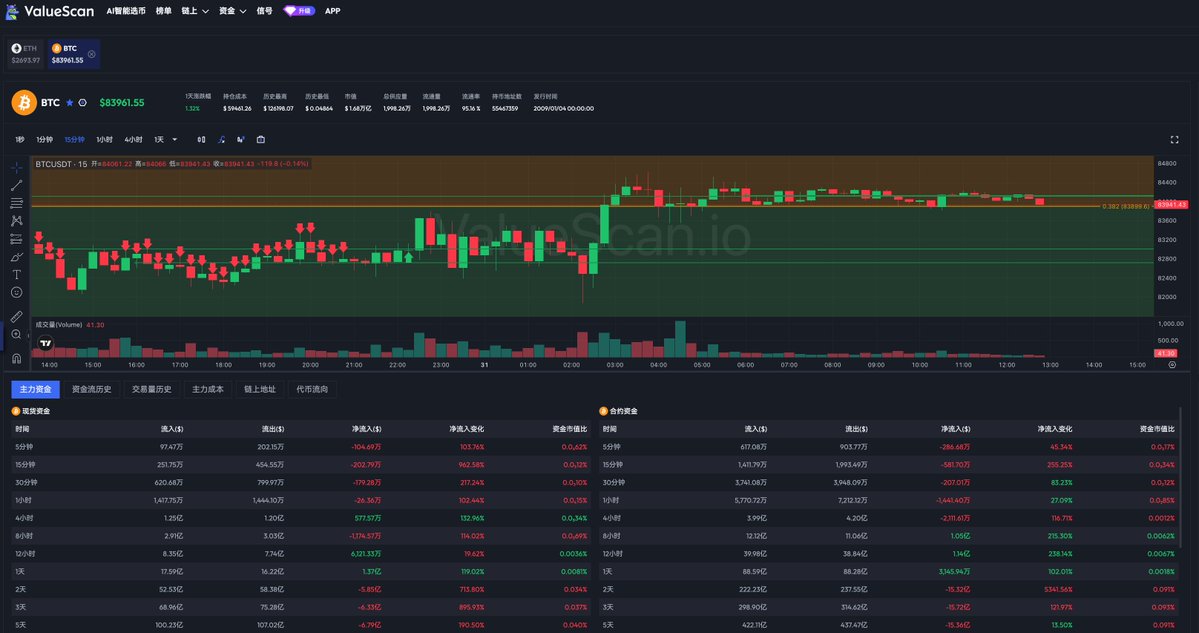Select the 15分钟 timeframe

coord(75,140)
